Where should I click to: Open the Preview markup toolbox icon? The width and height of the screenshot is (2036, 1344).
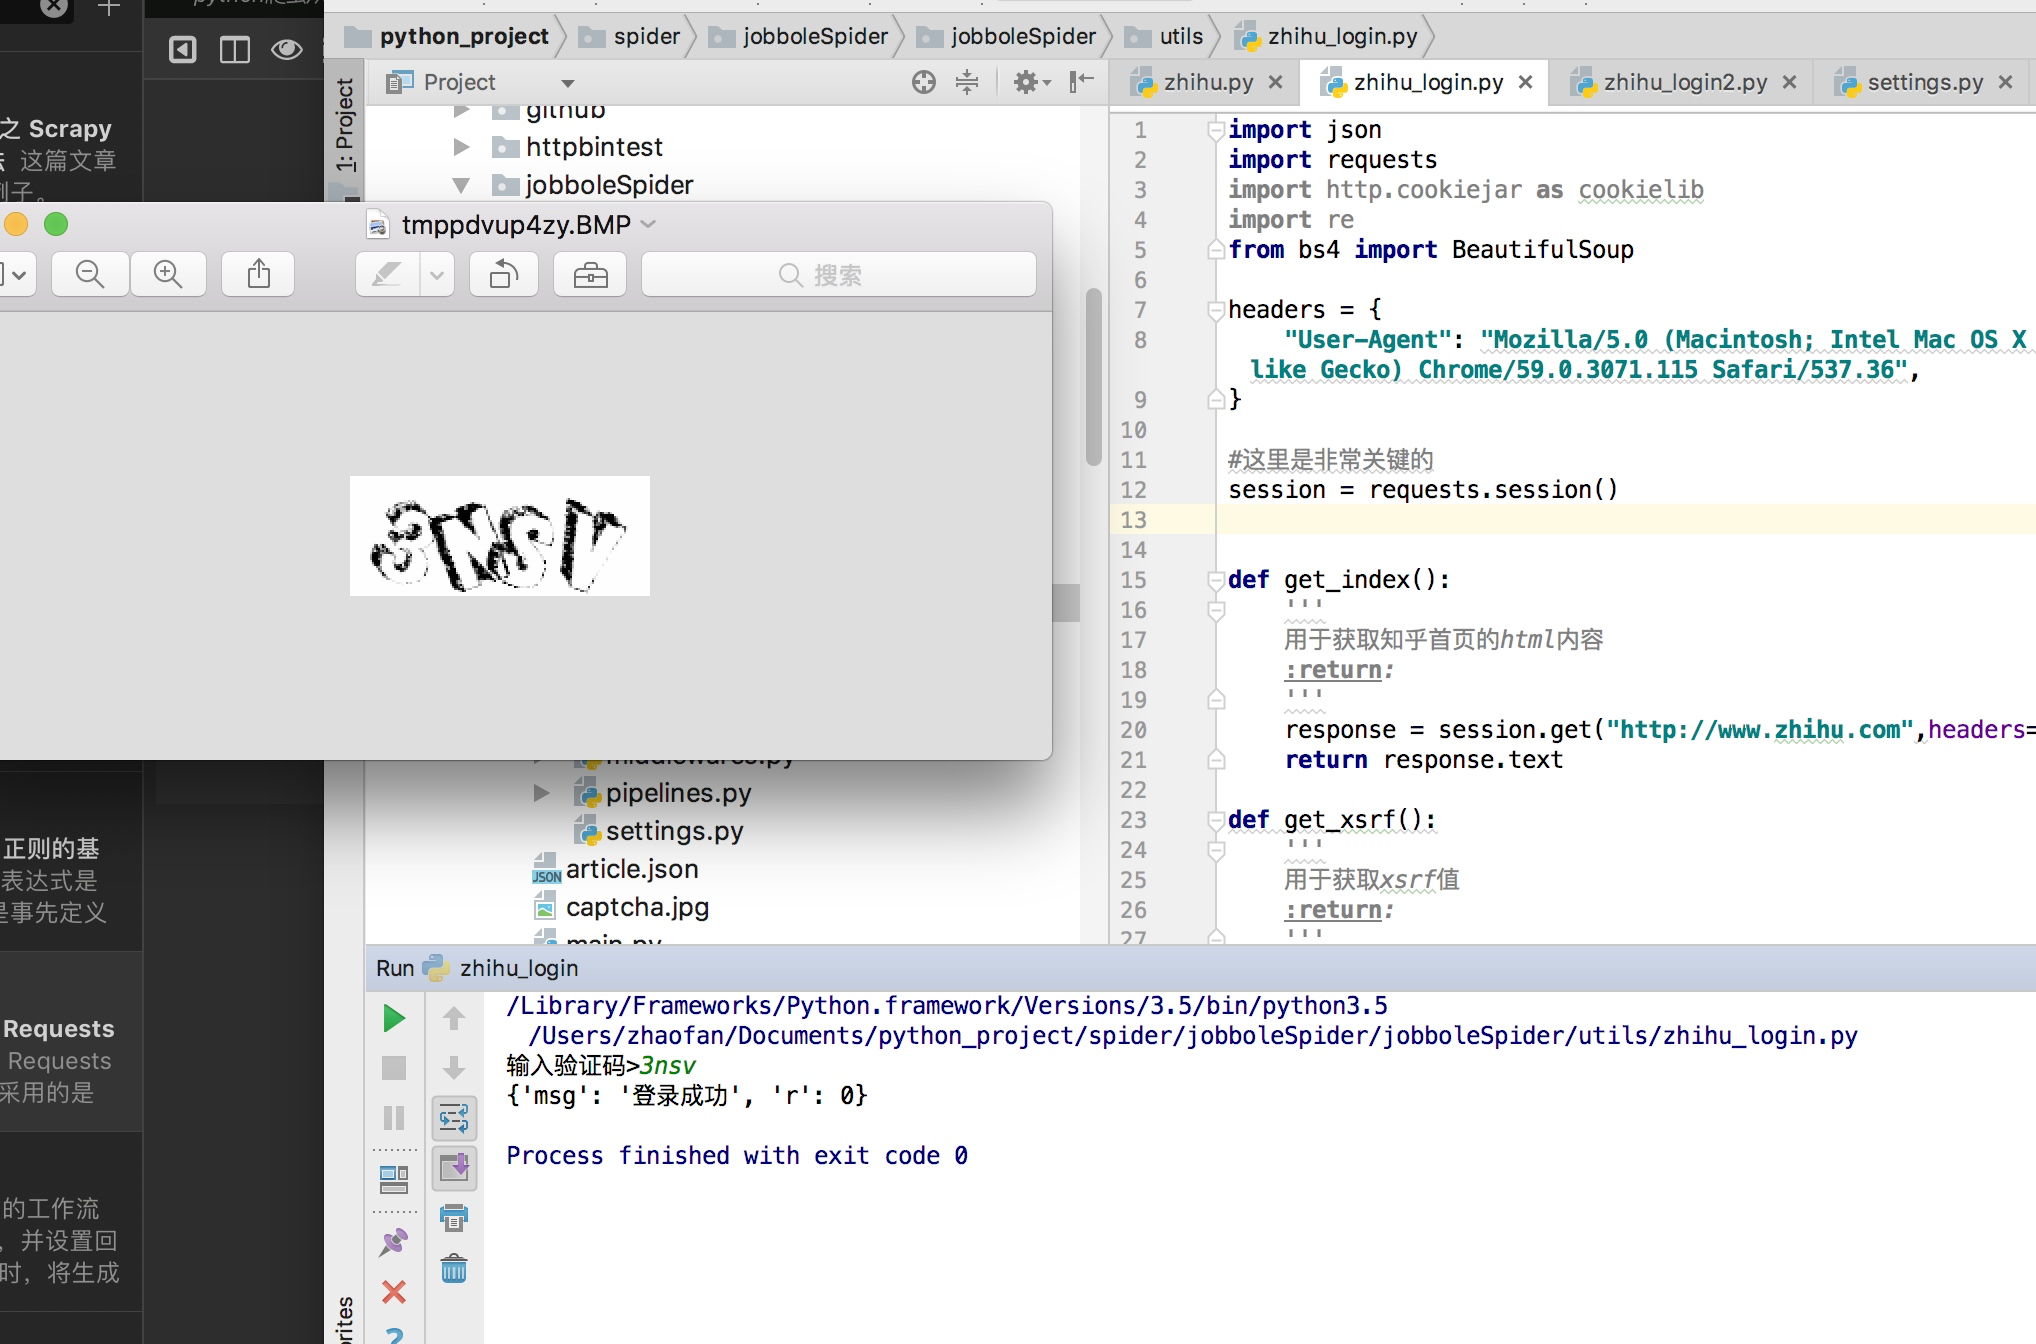[590, 274]
